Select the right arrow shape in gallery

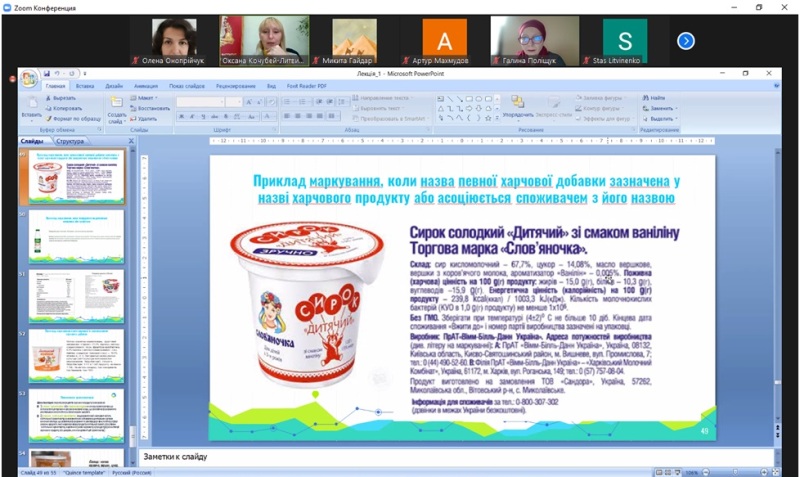(x=469, y=108)
